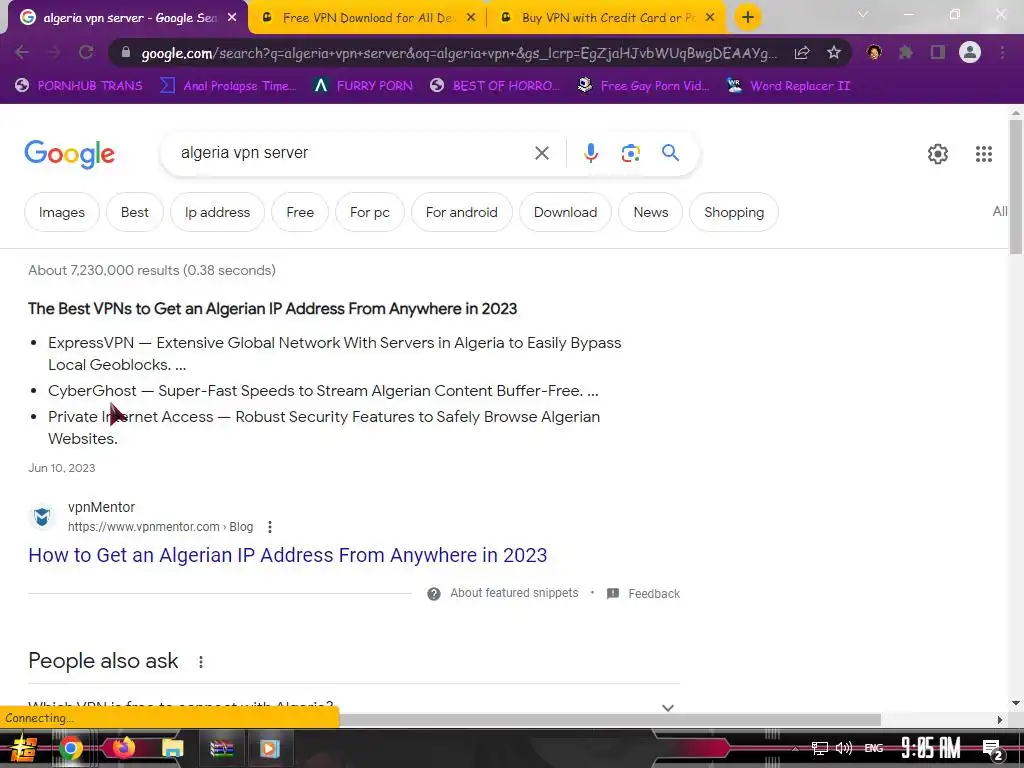
Task: Open File Explorer from the taskbar
Action: click(x=172, y=748)
